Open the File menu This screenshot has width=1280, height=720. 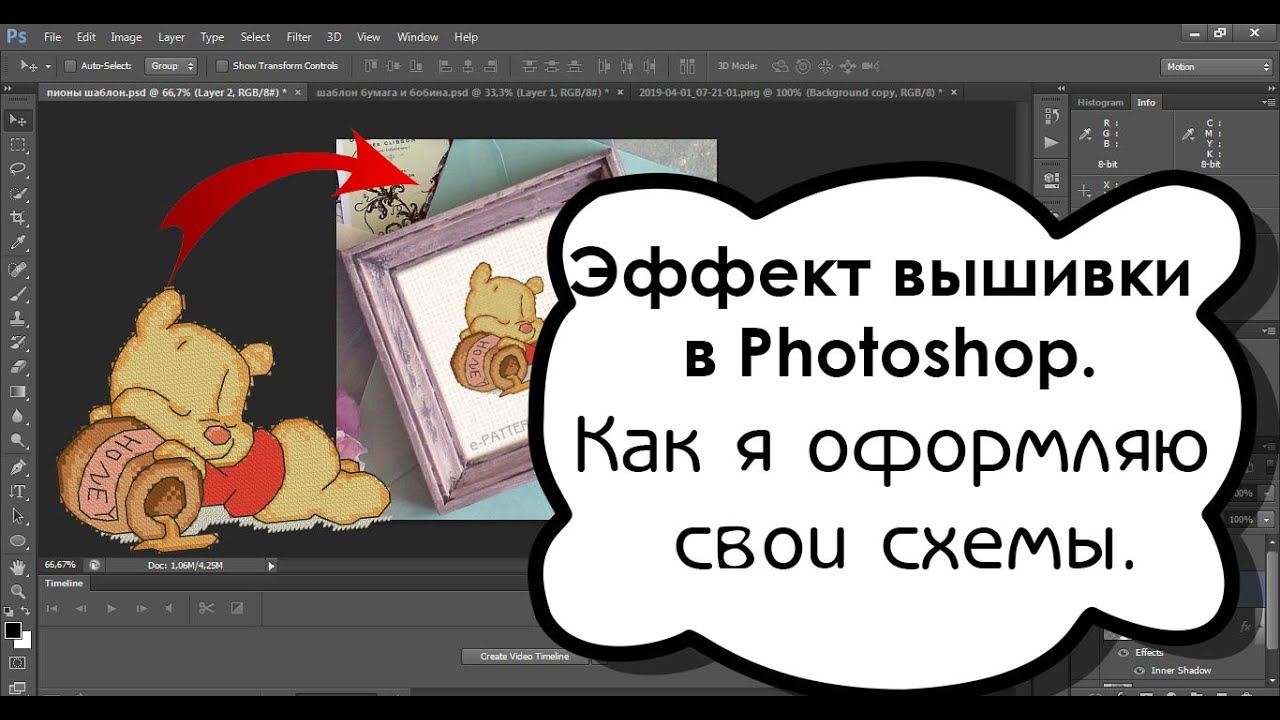[x=53, y=37]
